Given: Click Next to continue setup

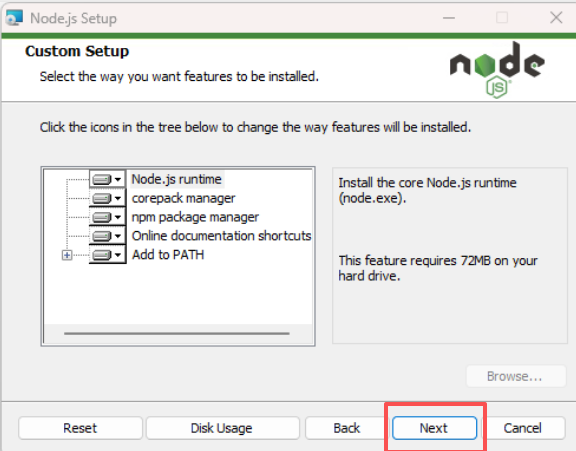Looking at the screenshot, I should click(434, 428).
